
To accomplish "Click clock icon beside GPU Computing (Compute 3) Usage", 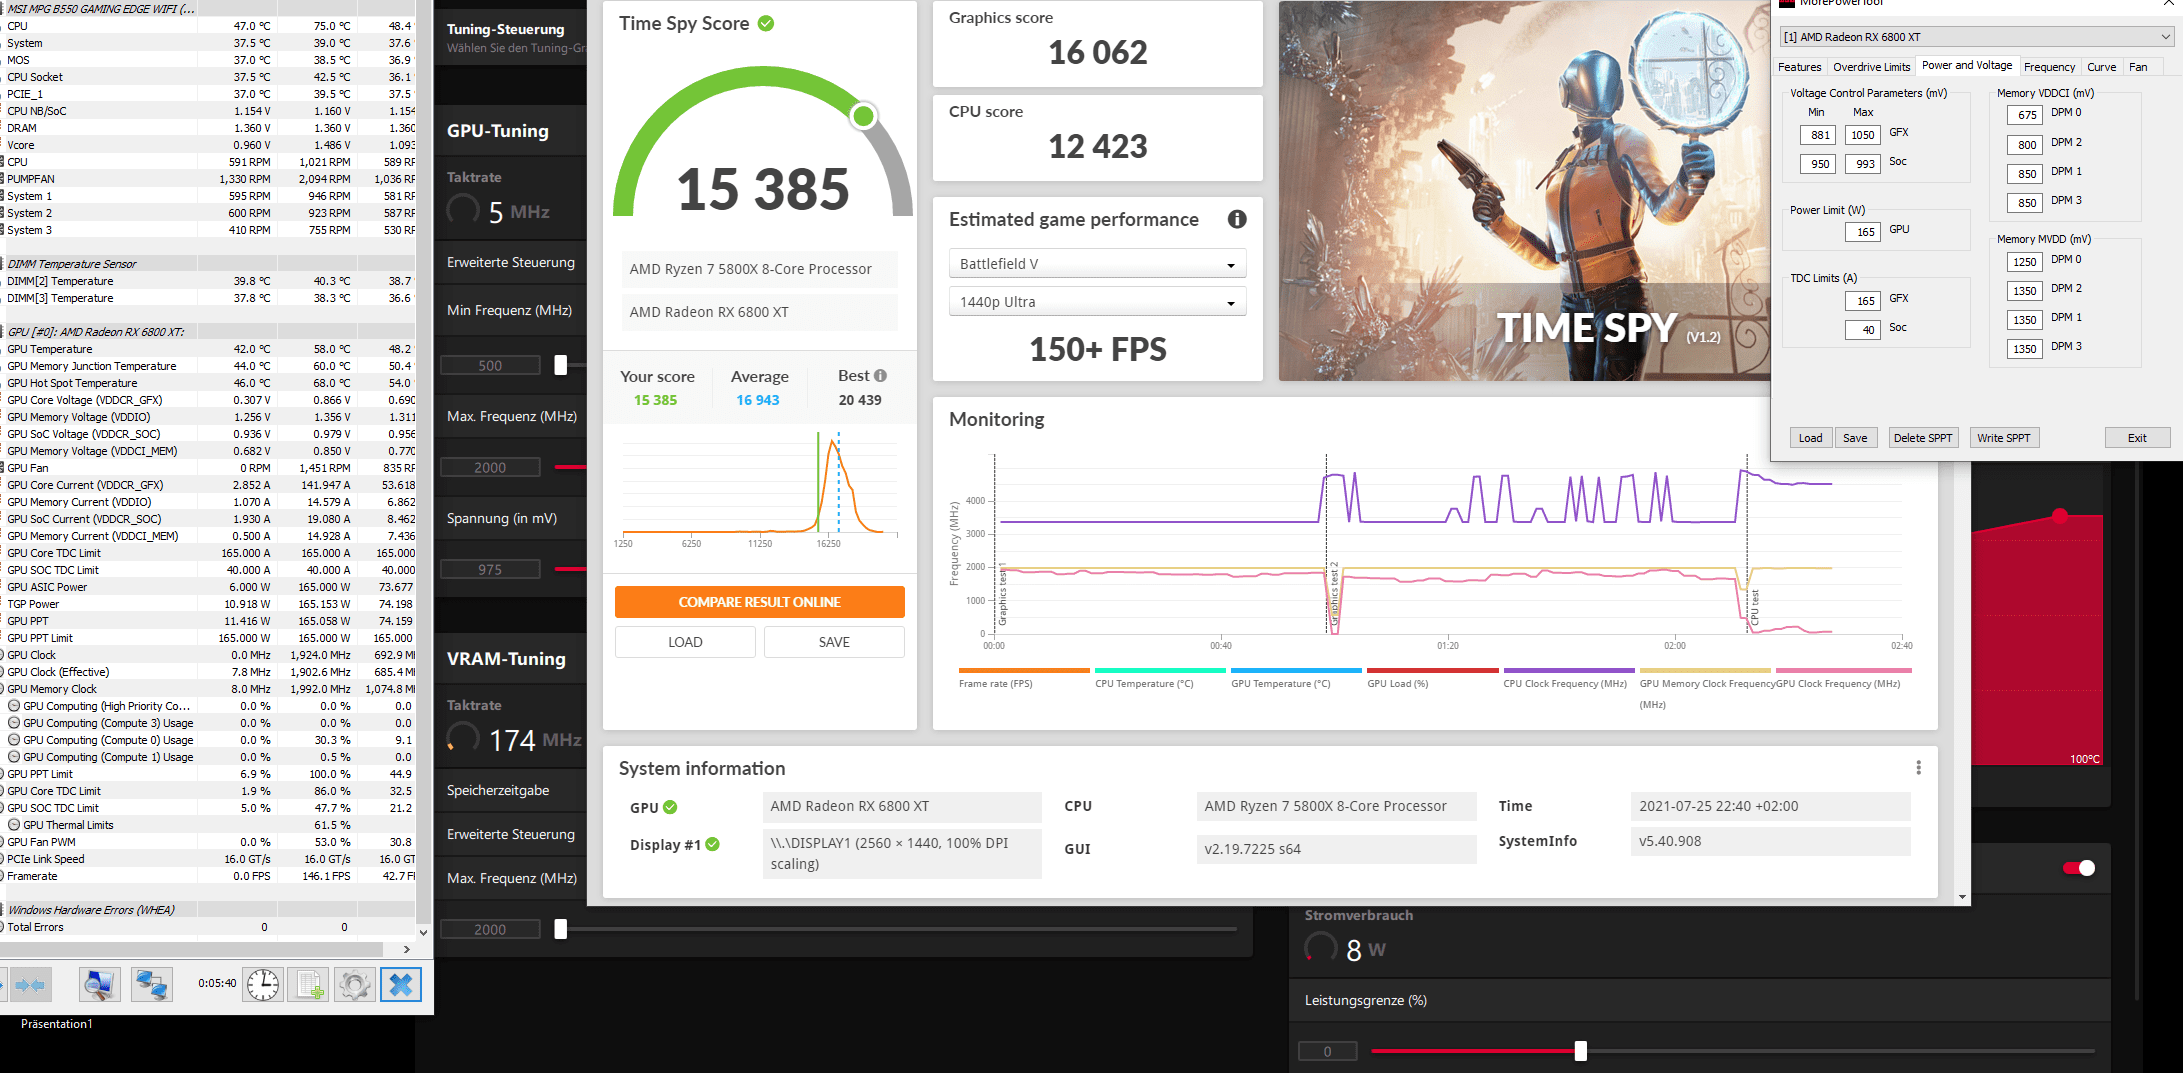I will [x=14, y=723].
